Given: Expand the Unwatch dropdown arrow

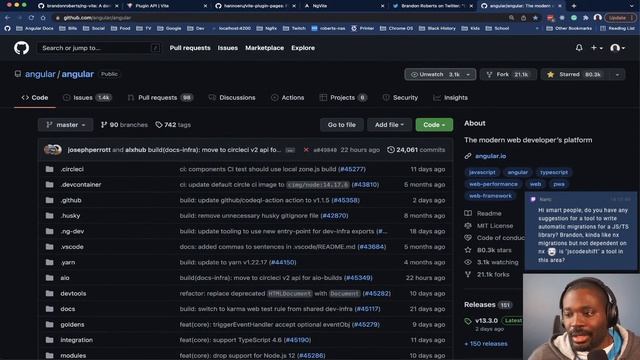Looking at the screenshot, I should click(x=469, y=74).
